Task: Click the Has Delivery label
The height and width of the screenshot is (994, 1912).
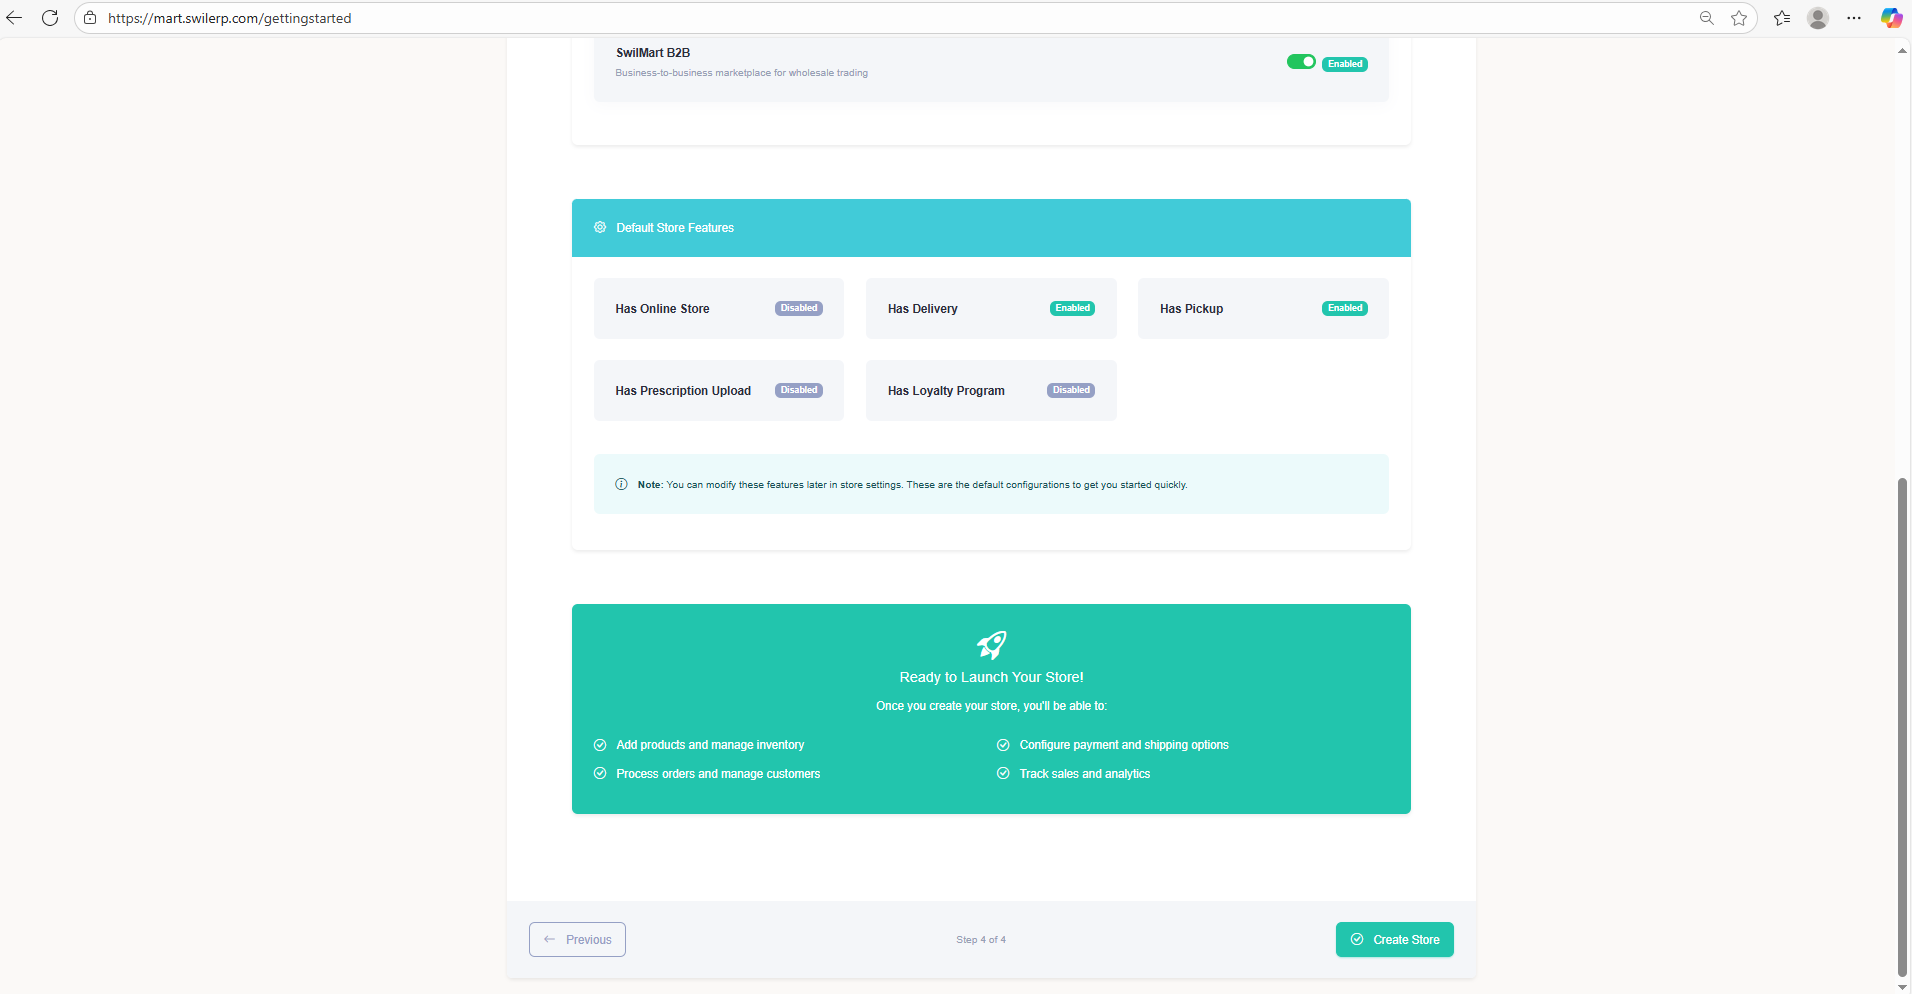Action: (x=922, y=309)
